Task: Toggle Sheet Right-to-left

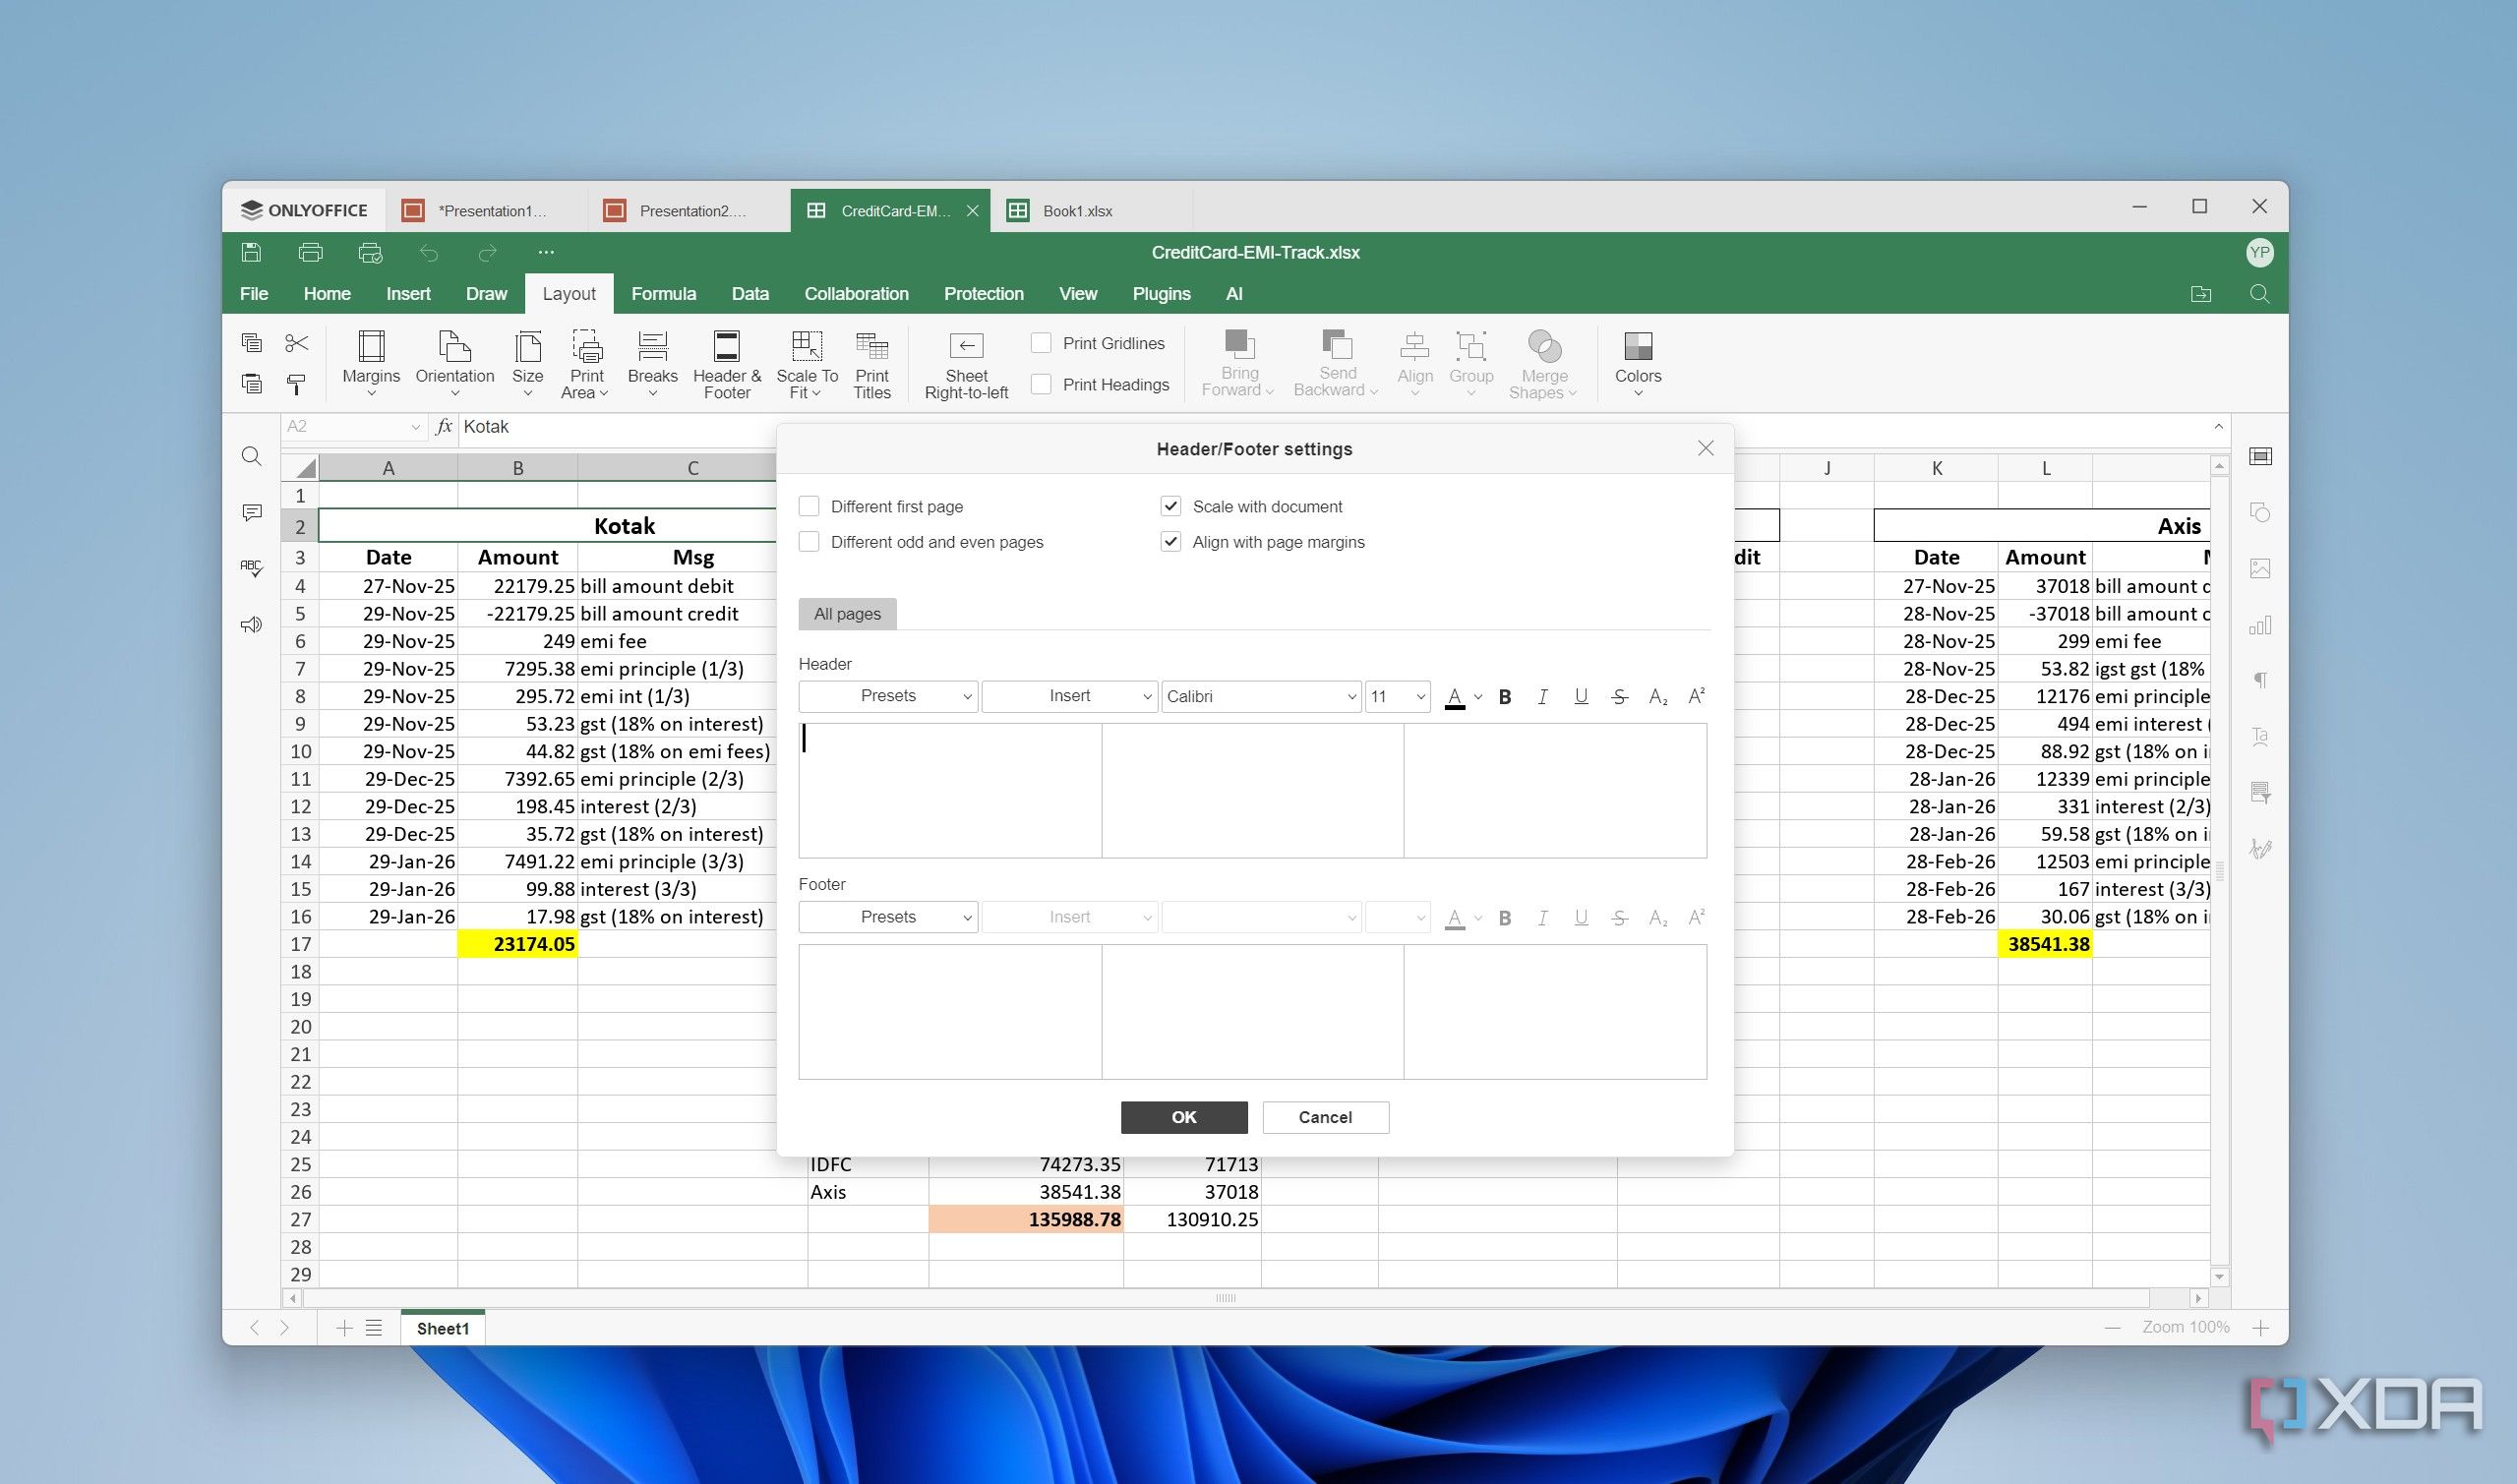Action: point(966,364)
